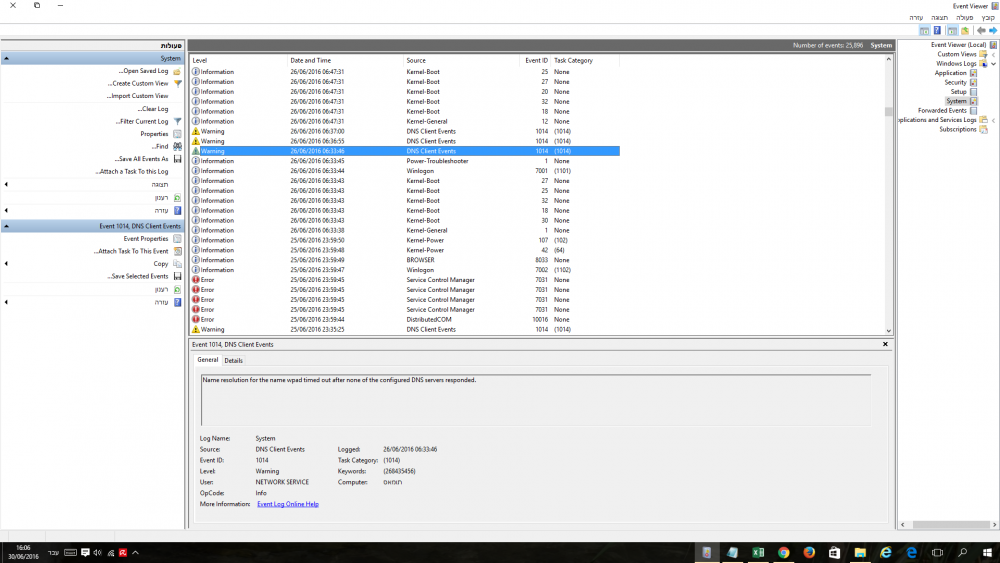Screen dimensions: 1000x563
Task: Sort events by the Source column header
Action: 461,61
